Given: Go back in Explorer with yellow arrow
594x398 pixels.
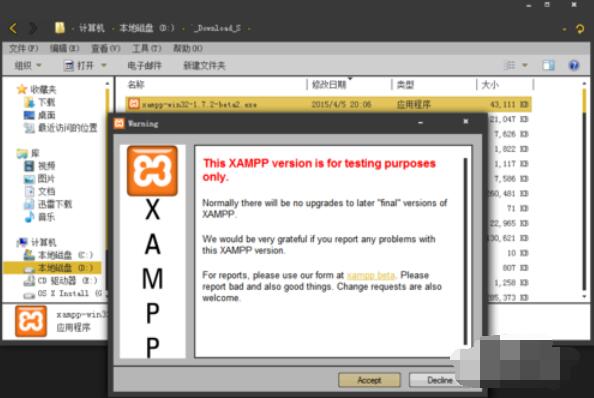Looking at the screenshot, I should [x=13, y=28].
